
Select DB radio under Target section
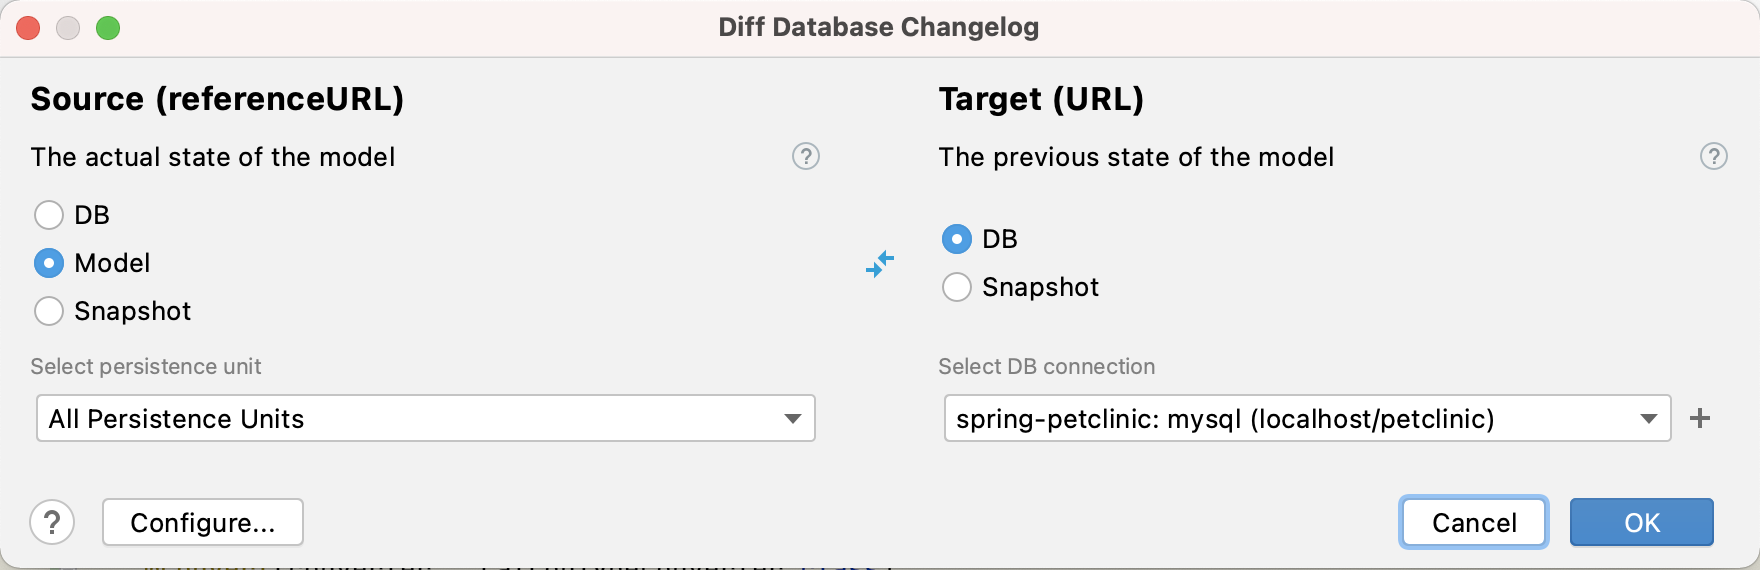point(957,239)
